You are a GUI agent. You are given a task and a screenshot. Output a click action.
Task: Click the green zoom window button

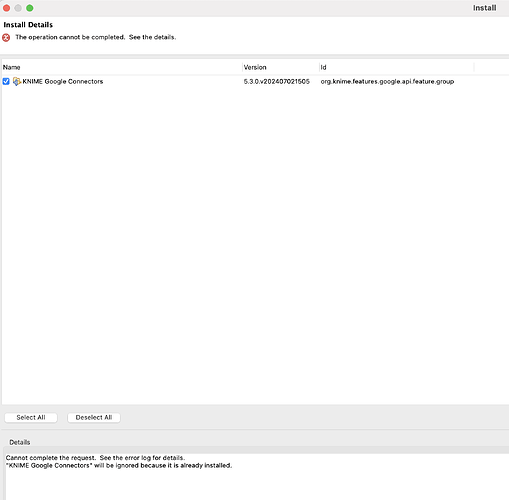tap(30, 8)
